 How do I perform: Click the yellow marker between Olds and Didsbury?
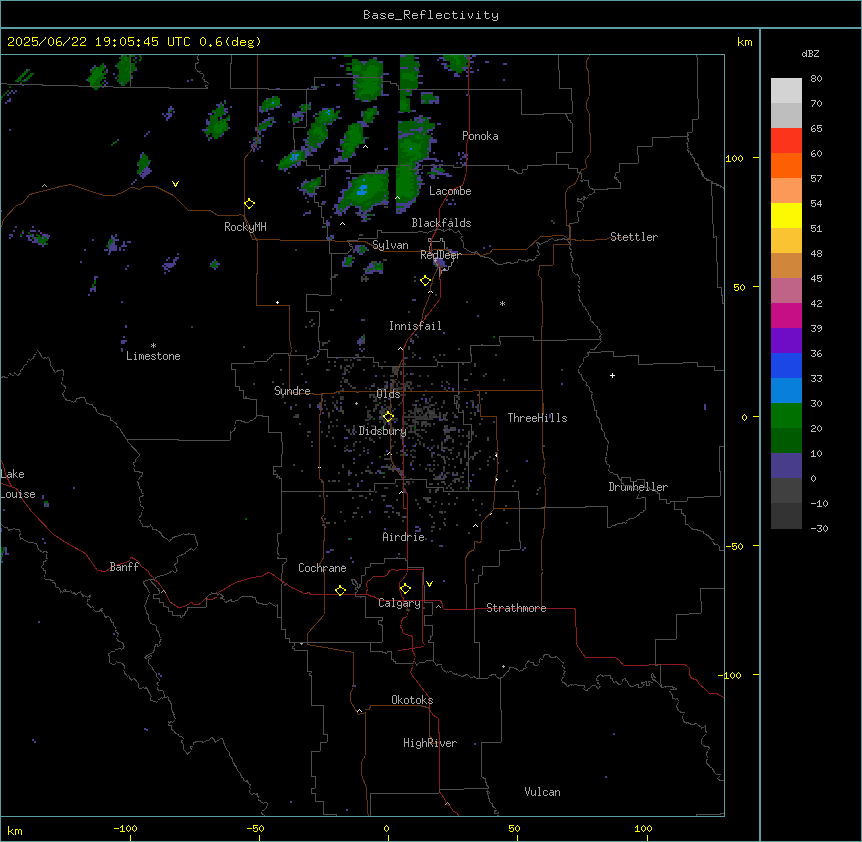tap(388, 417)
